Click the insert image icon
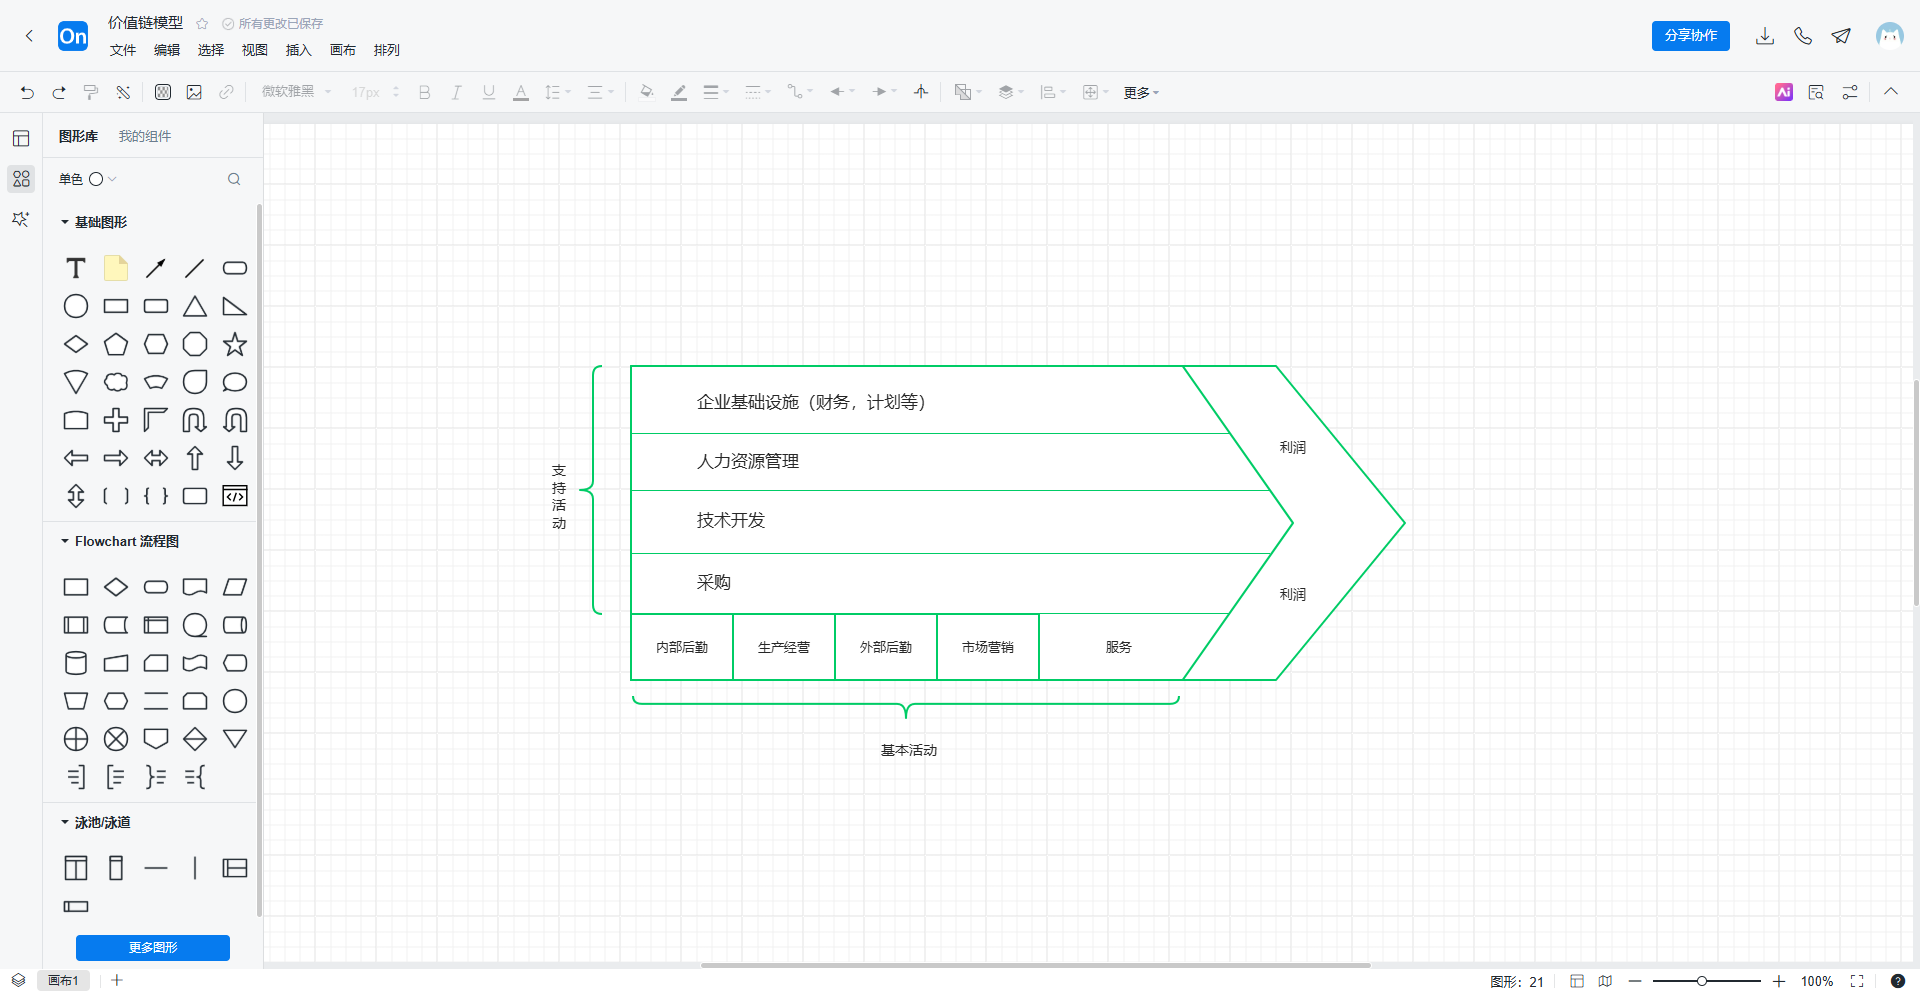 pyautogui.click(x=194, y=92)
